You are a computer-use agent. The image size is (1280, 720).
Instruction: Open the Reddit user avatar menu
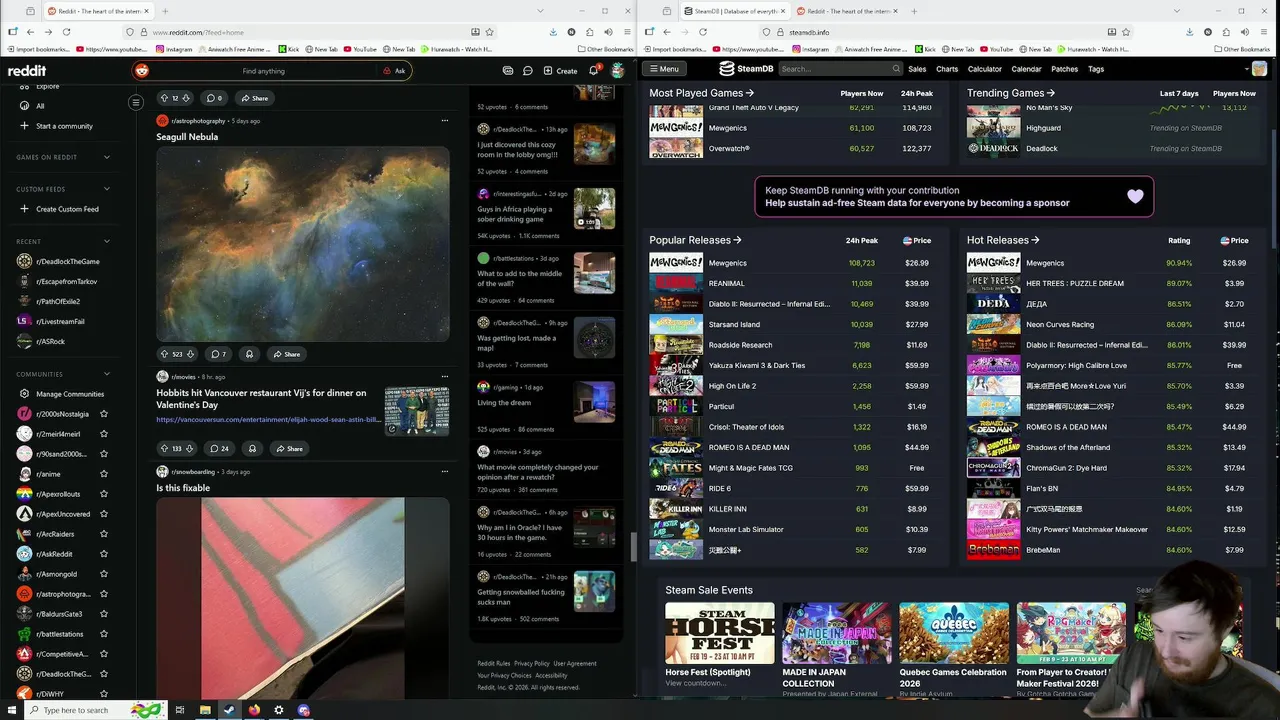pyautogui.click(x=618, y=71)
